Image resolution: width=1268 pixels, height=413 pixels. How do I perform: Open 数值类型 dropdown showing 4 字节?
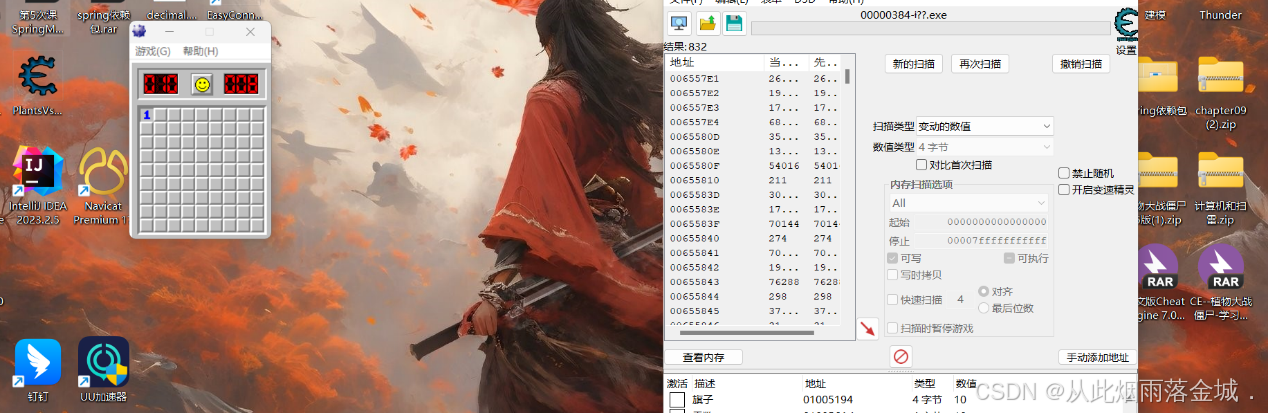[985, 147]
